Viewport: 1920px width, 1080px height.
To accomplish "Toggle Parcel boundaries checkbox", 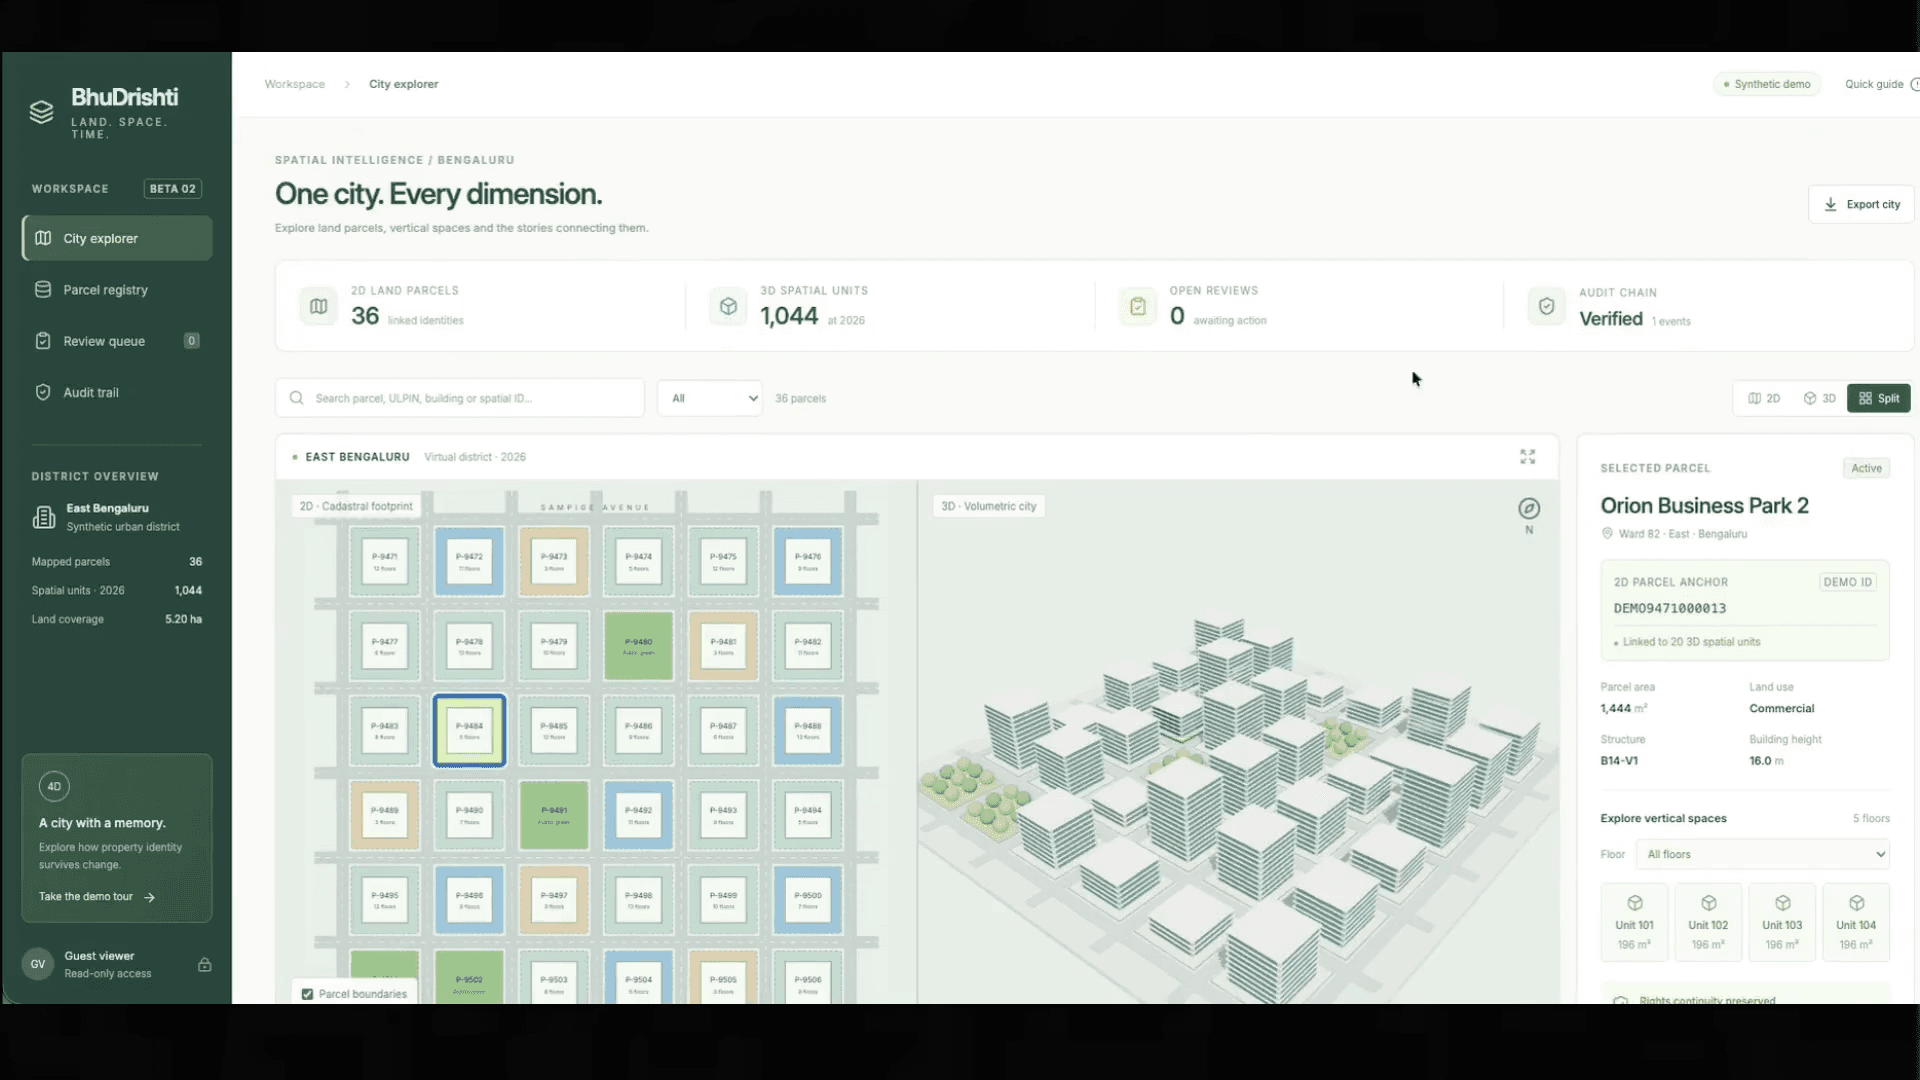I will tap(307, 994).
